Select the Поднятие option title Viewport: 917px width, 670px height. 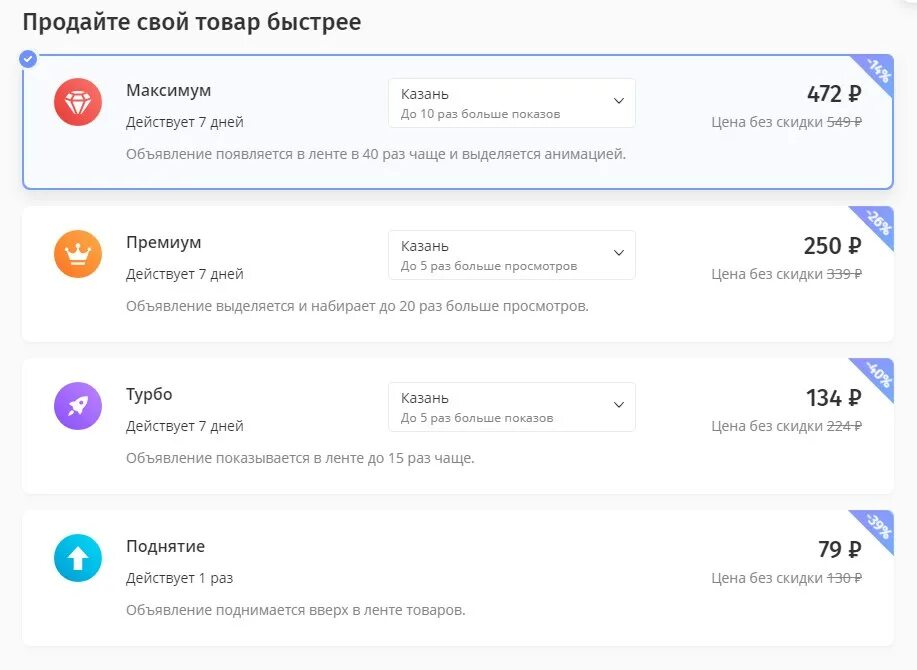click(x=165, y=546)
